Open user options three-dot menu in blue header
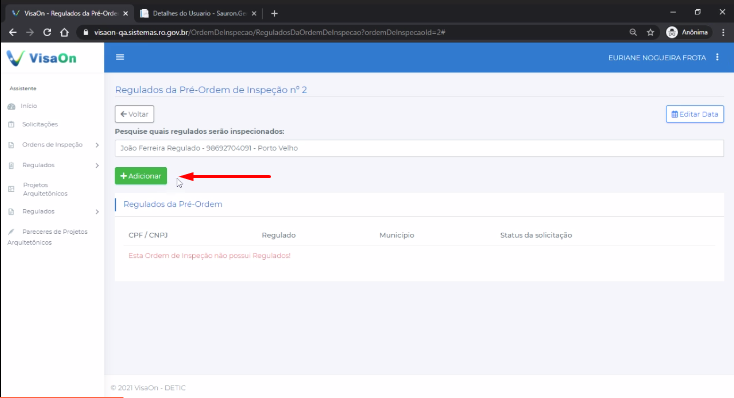Screen dimensions: 734x398 pyautogui.click(x=717, y=57)
